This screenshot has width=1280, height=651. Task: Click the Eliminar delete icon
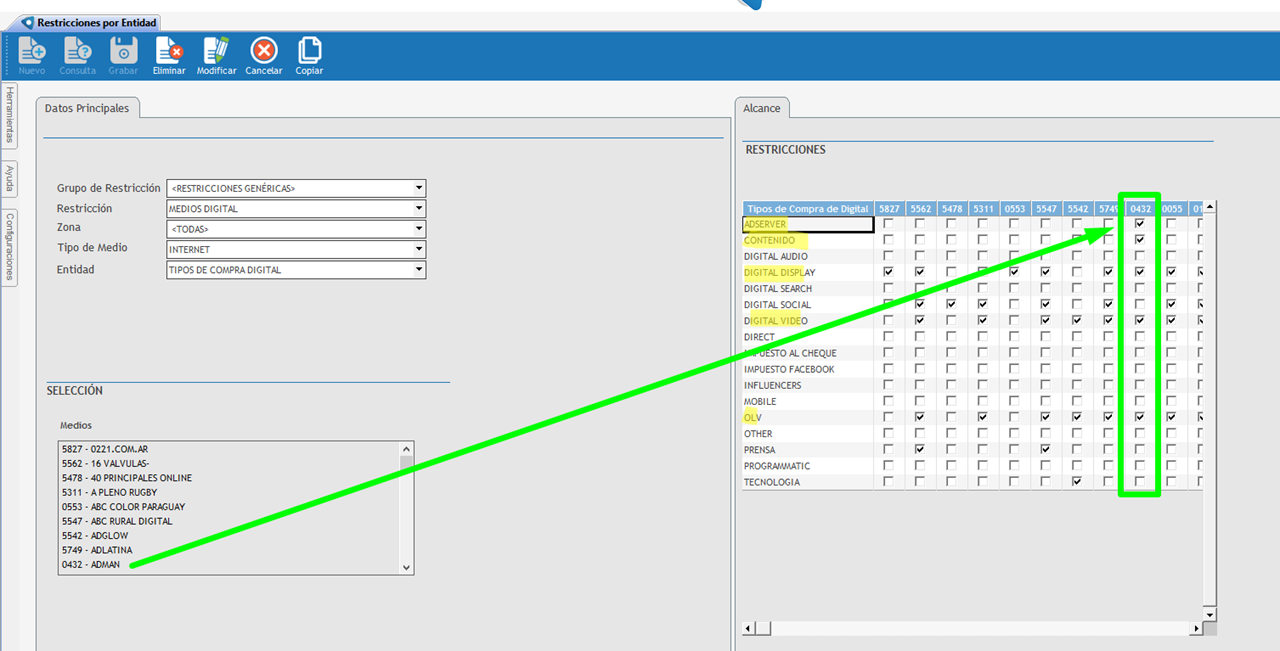169,50
